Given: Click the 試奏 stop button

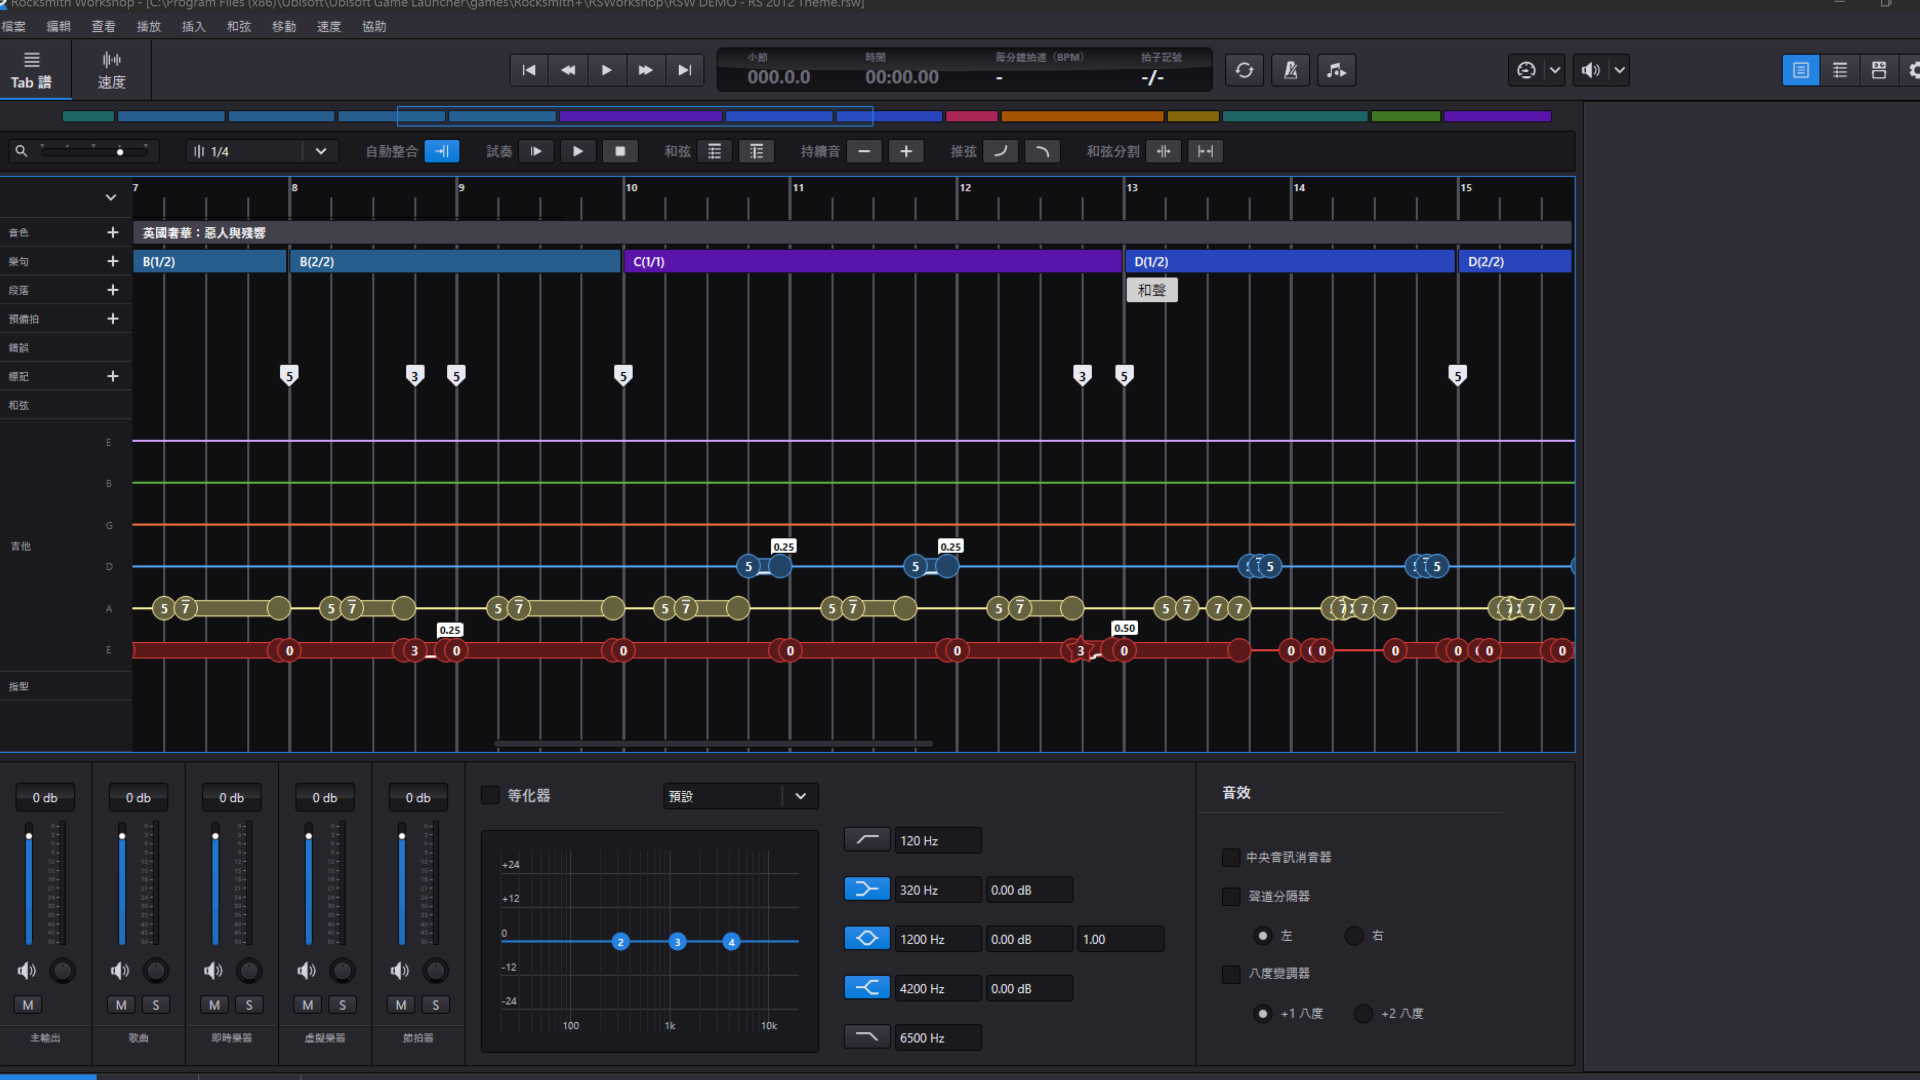Looking at the screenshot, I should [620, 151].
